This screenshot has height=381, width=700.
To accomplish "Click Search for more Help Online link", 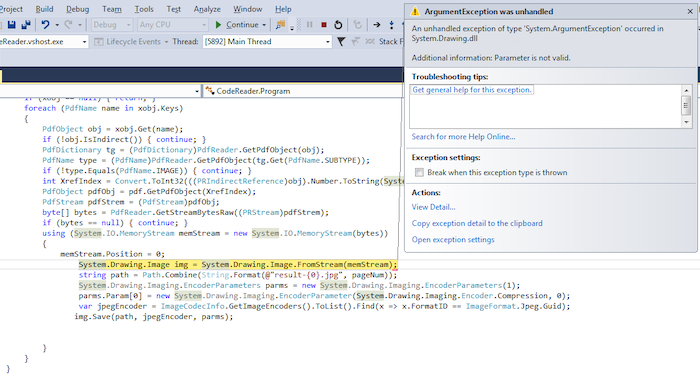I will 463,137.
